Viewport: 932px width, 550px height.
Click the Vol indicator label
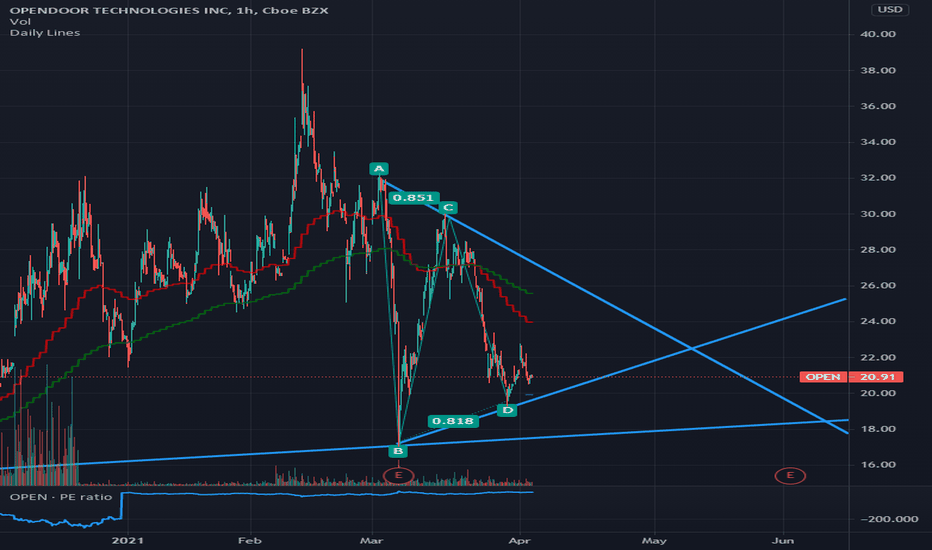[x=20, y=21]
